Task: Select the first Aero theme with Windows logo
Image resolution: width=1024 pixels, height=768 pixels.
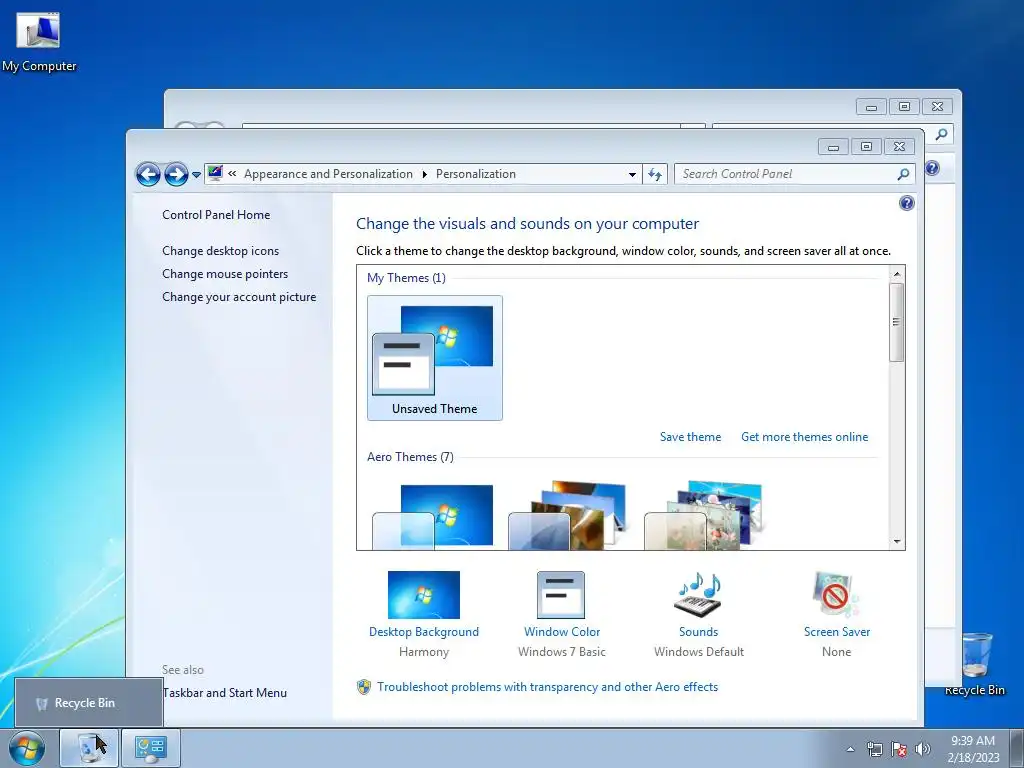Action: [433, 516]
